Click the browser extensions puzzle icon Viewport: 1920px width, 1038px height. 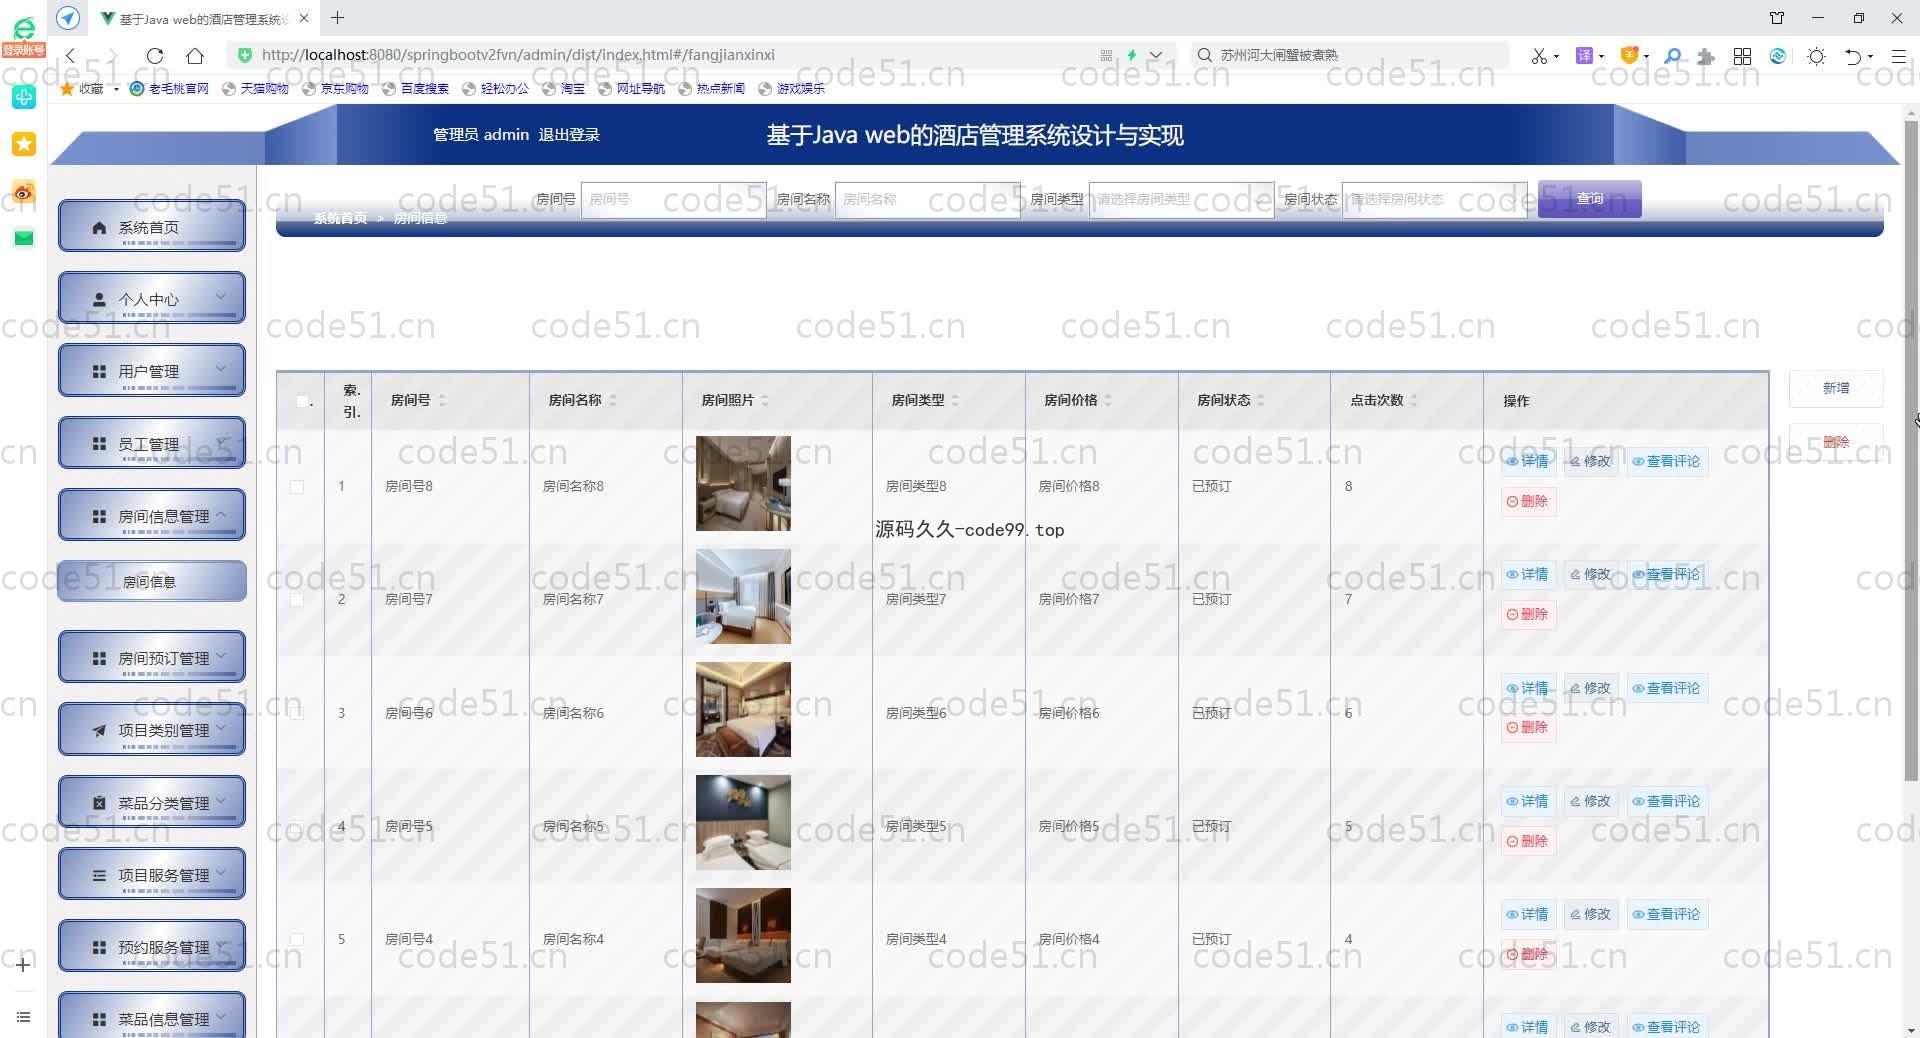coord(1706,56)
